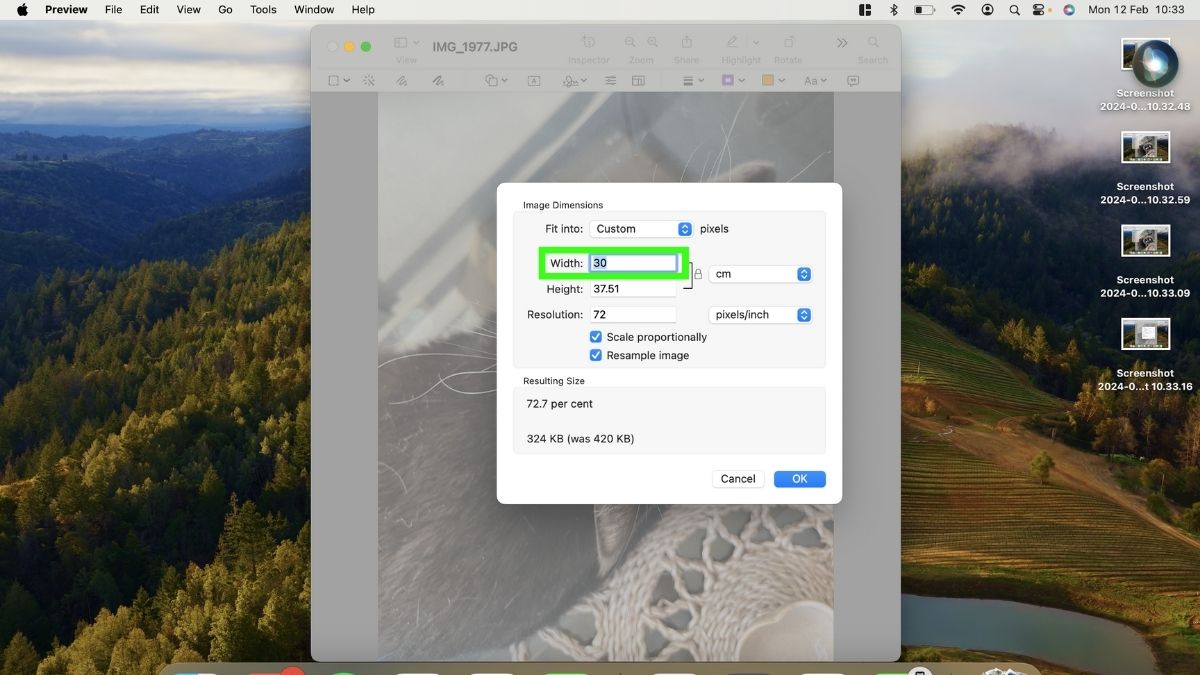Click the Rotate toolbar icon

point(788,43)
